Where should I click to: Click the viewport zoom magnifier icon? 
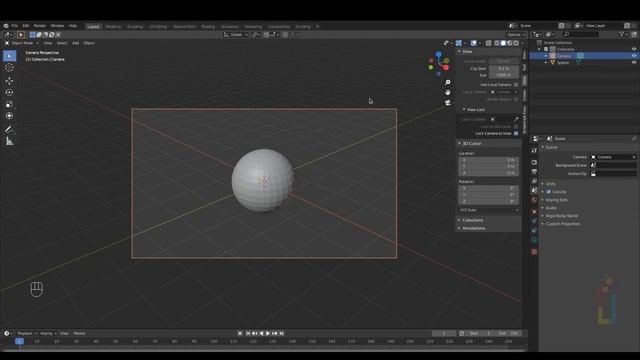(x=448, y=82)
